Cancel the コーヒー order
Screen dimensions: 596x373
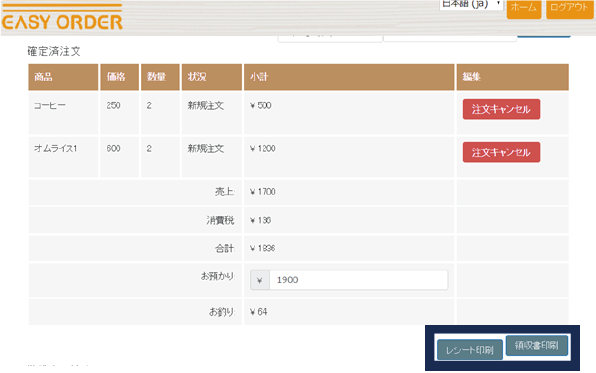click(x=501, y=109)
